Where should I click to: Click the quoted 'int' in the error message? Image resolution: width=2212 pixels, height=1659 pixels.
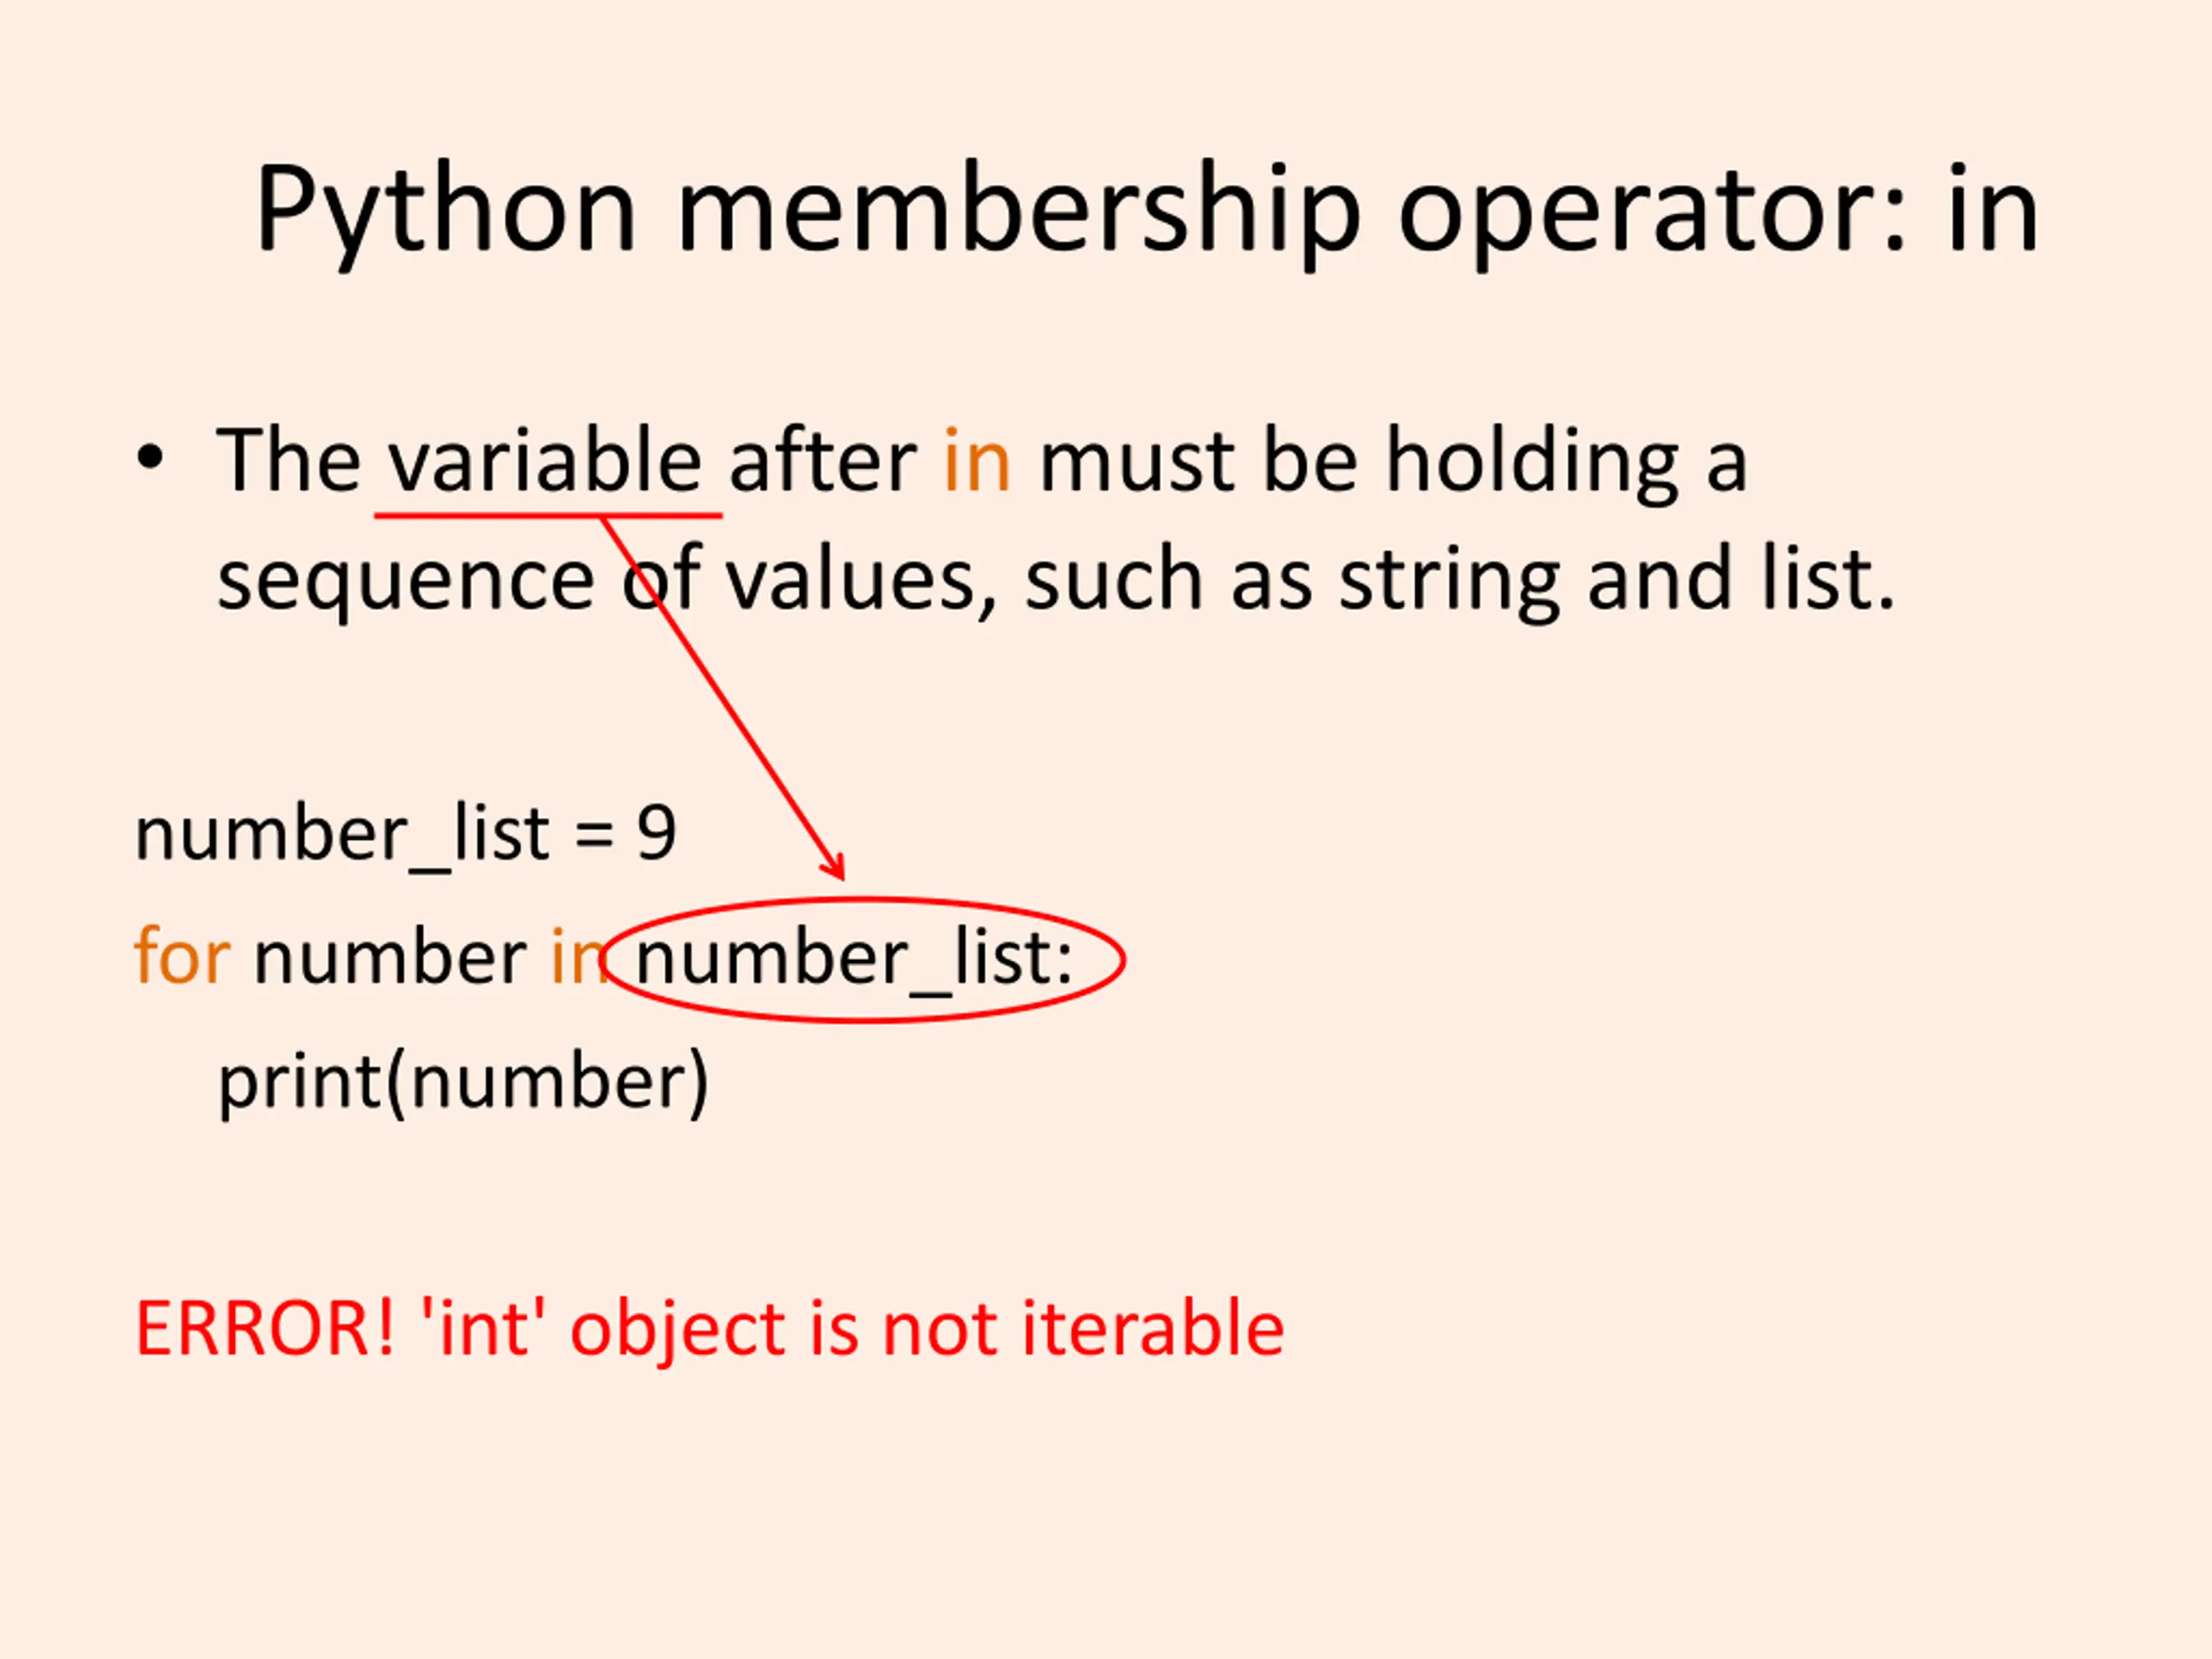[484, 1329]
